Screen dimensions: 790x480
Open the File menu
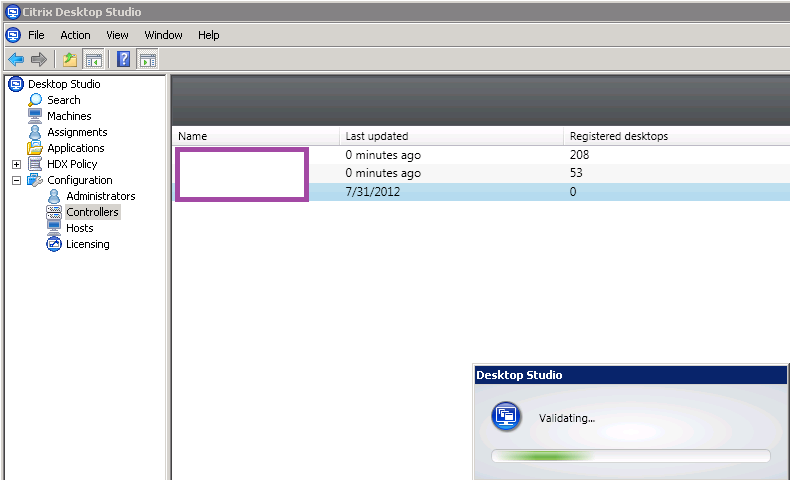click(36, 35)
